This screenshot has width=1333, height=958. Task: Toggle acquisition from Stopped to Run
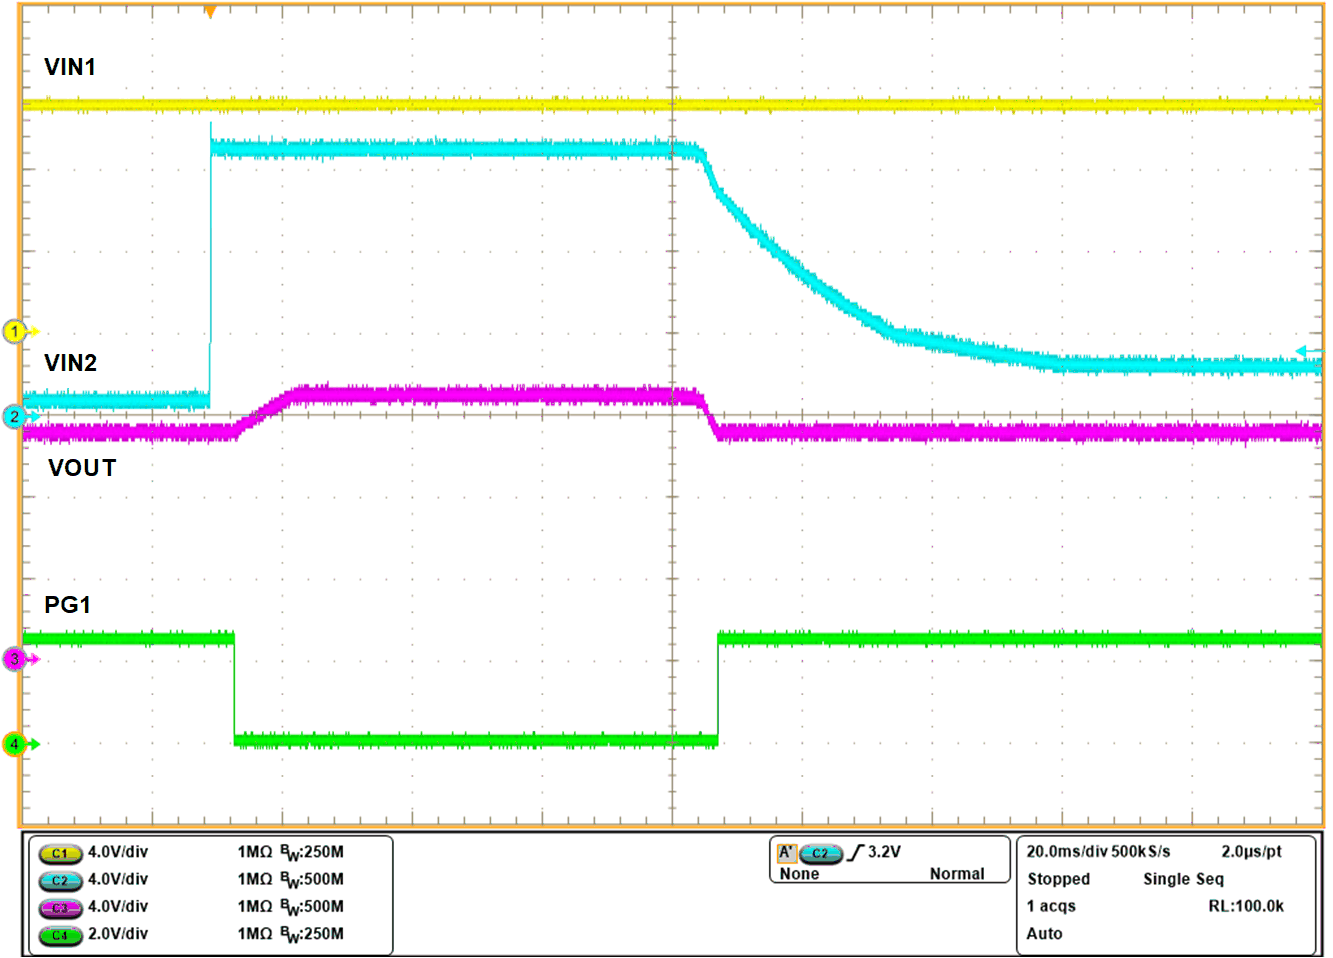coord(1058,880)
